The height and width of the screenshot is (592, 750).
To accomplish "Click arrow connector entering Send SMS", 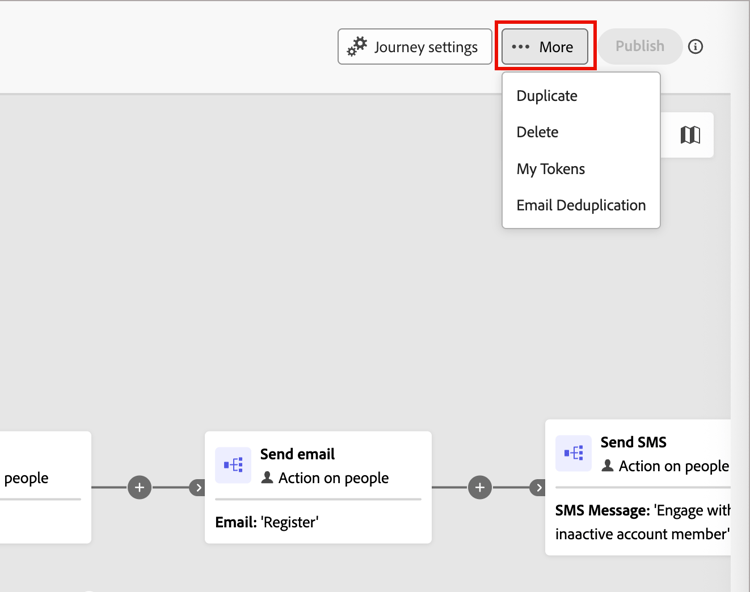I will 539,488.
